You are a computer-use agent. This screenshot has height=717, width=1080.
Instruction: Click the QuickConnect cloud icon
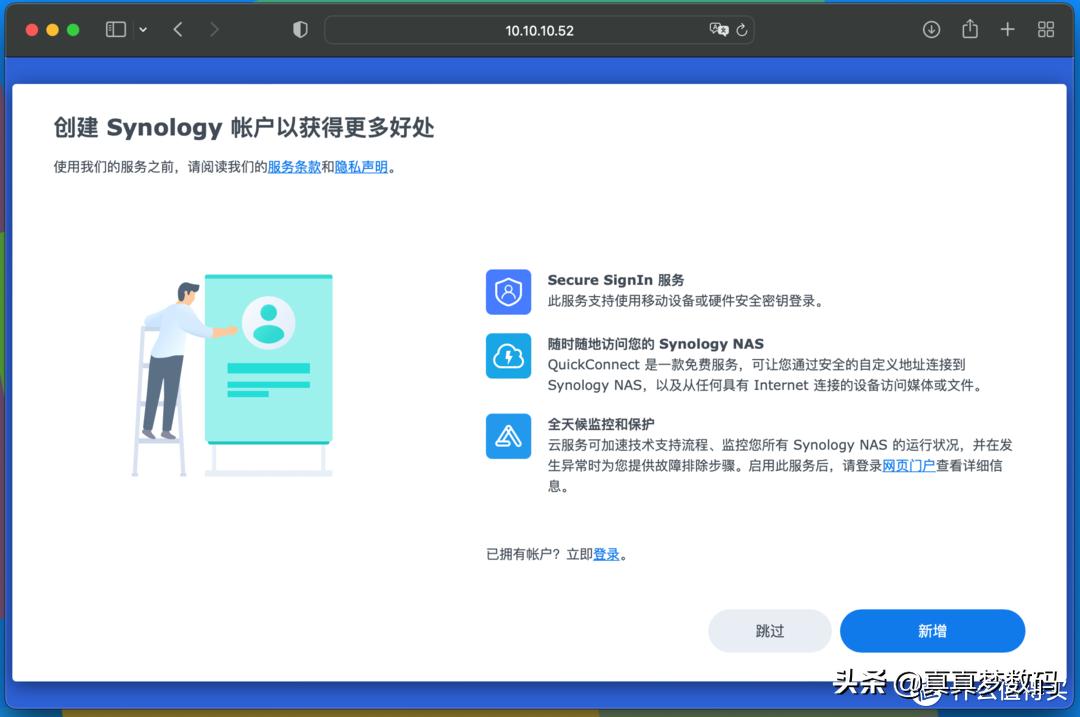[508, 355]
